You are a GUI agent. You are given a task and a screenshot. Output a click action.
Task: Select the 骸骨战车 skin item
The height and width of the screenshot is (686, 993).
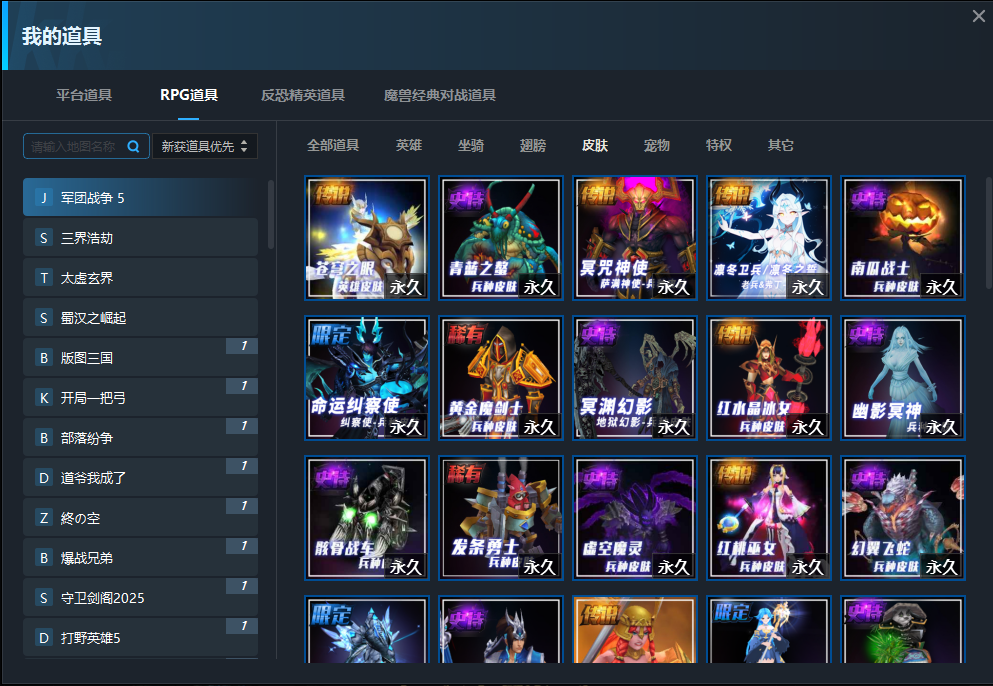[367, 518]
